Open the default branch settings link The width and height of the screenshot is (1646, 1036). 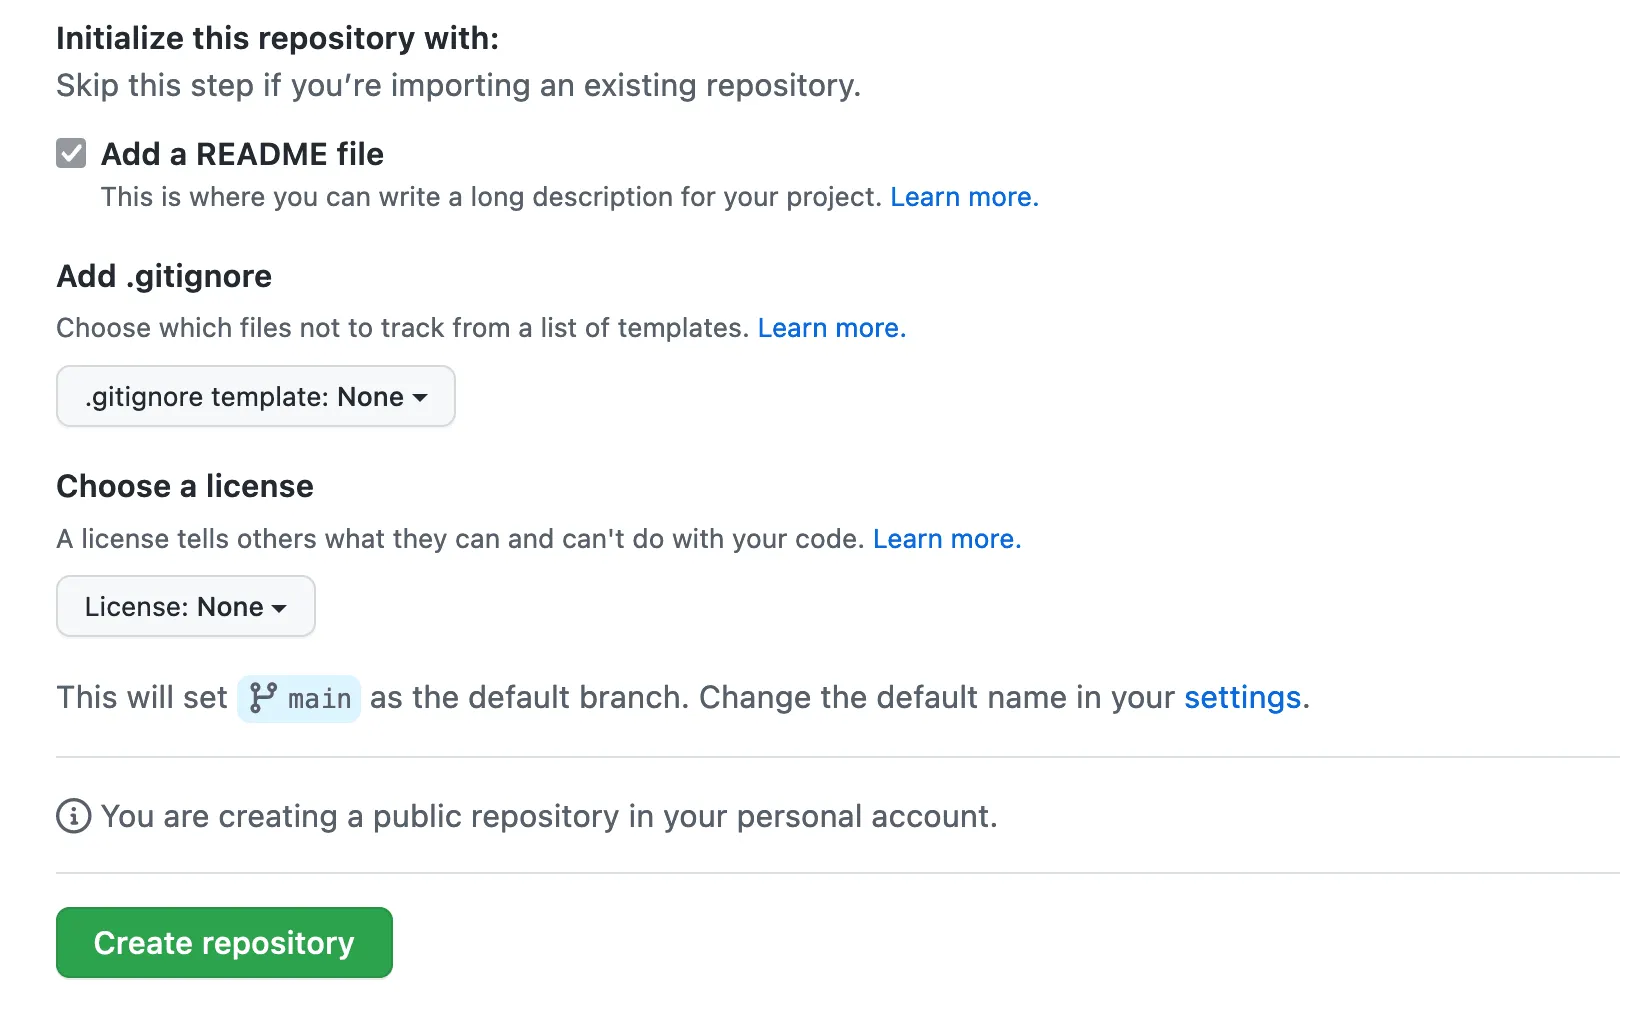(1243, 697)
